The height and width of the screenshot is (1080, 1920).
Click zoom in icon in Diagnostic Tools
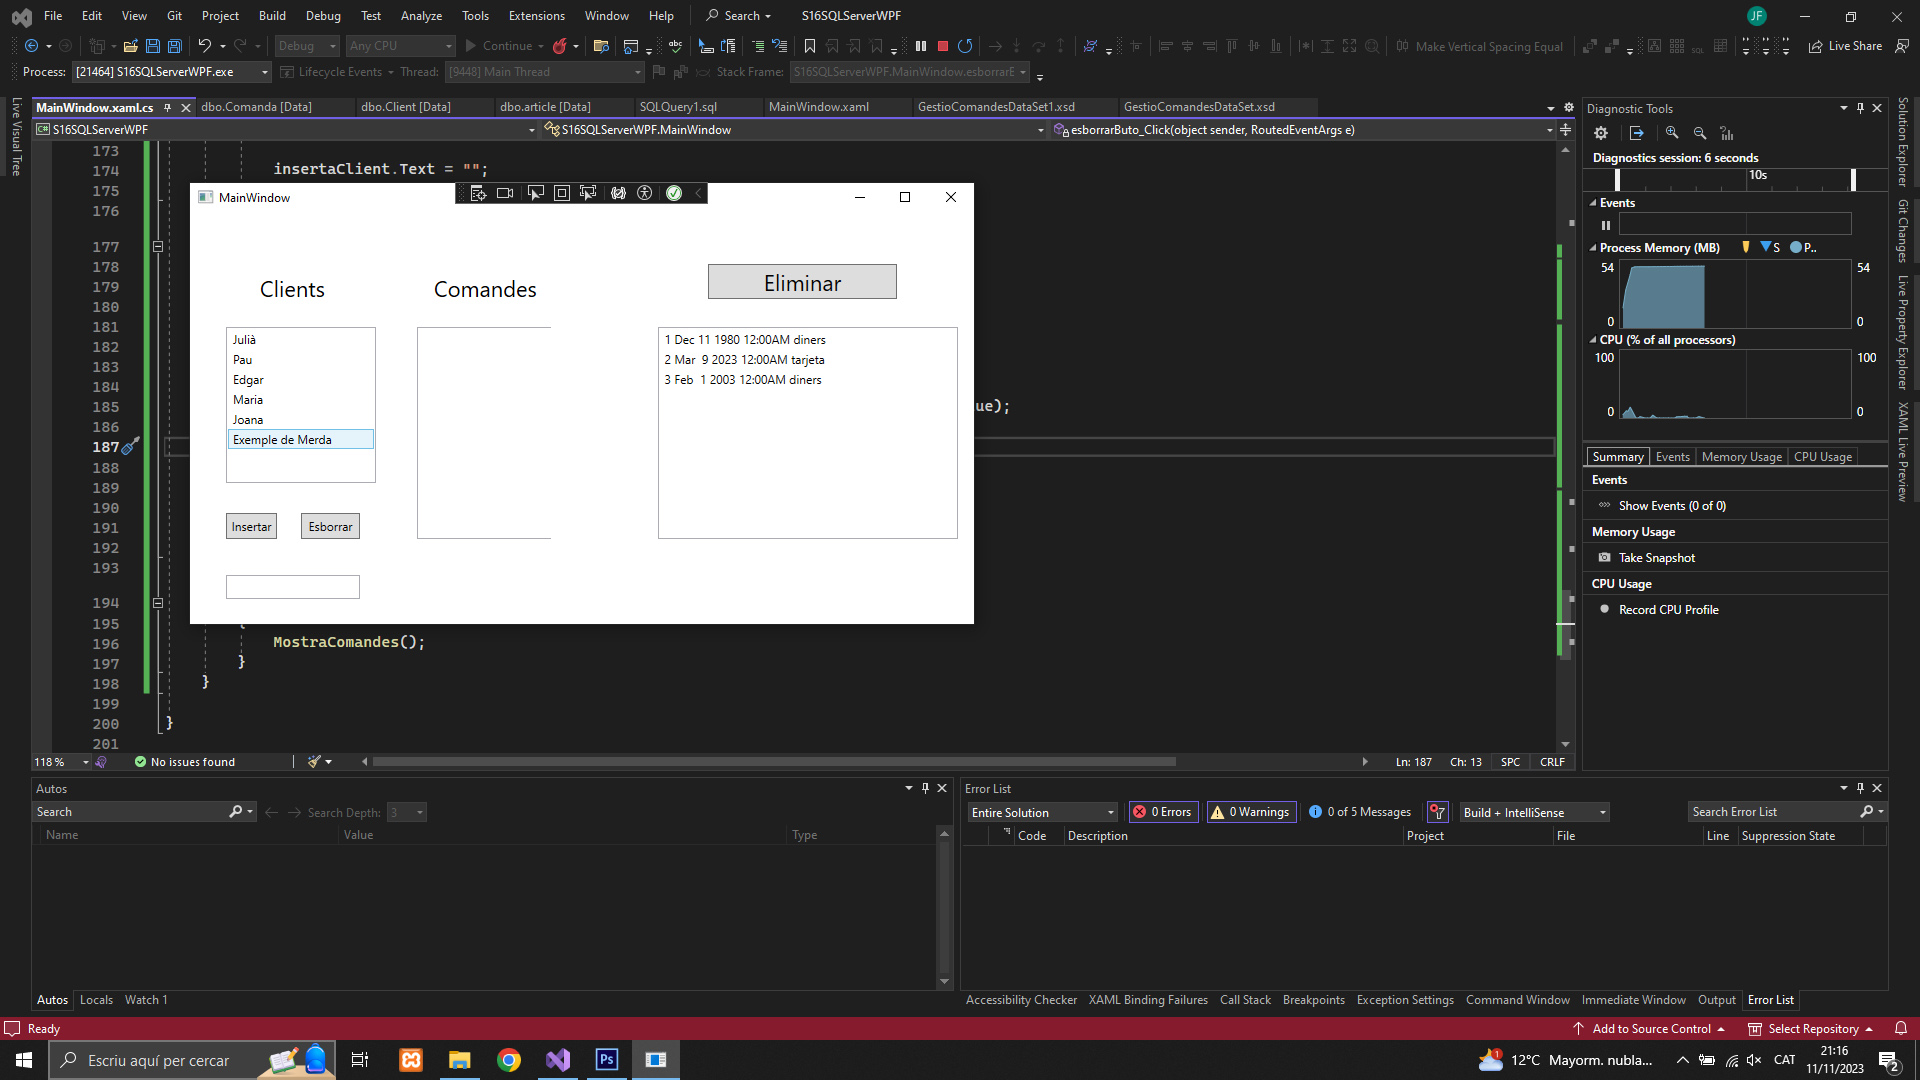pyautogui.click(x=1672, y=133)
